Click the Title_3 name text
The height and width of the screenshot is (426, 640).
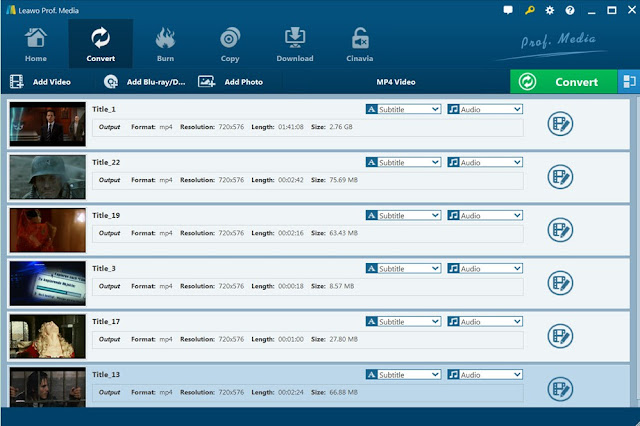[x=104, y=268]
